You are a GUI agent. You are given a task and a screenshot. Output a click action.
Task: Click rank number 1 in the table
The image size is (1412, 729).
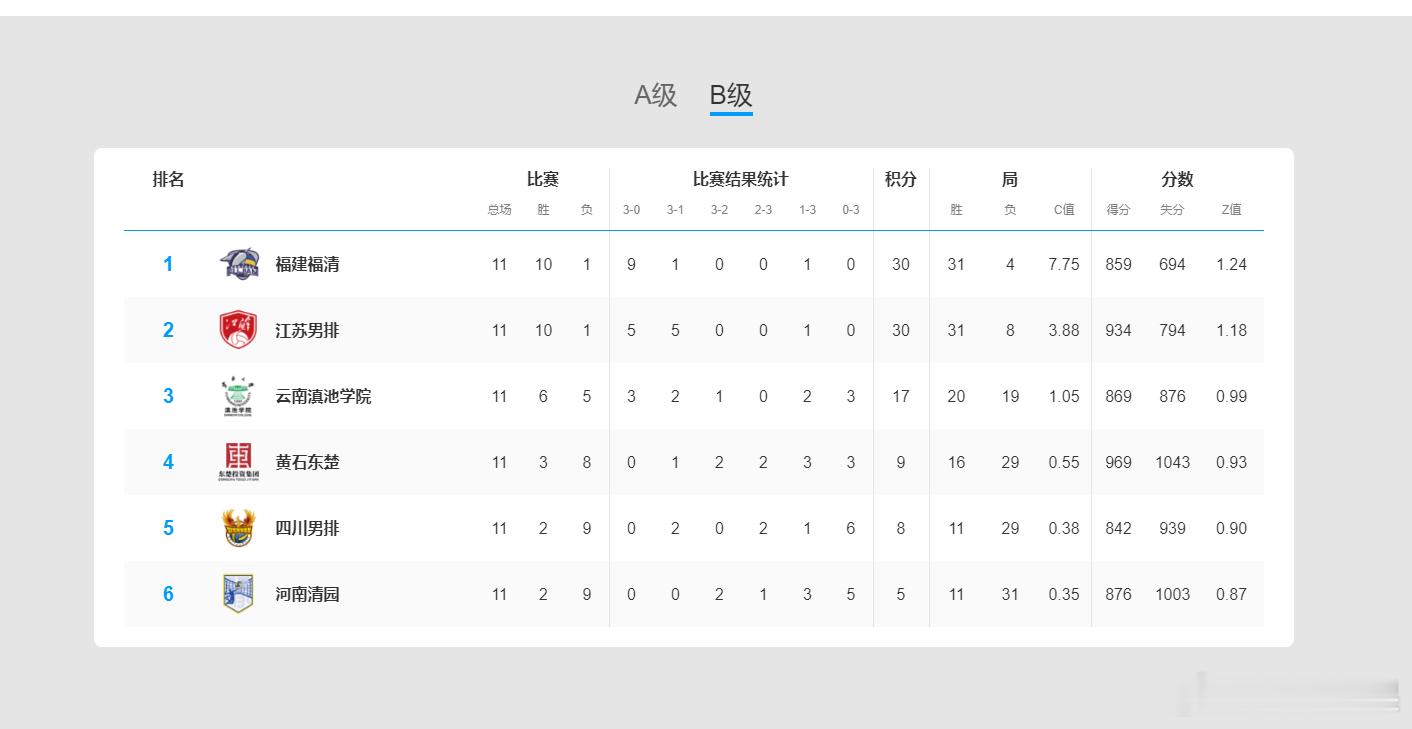click(168, 264)
